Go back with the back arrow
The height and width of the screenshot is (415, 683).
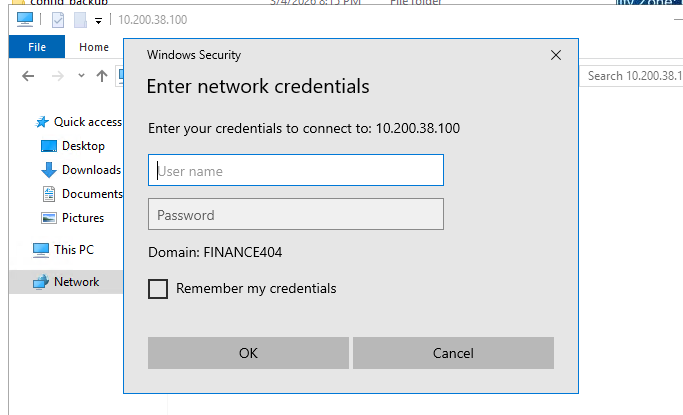pos(29,76)
